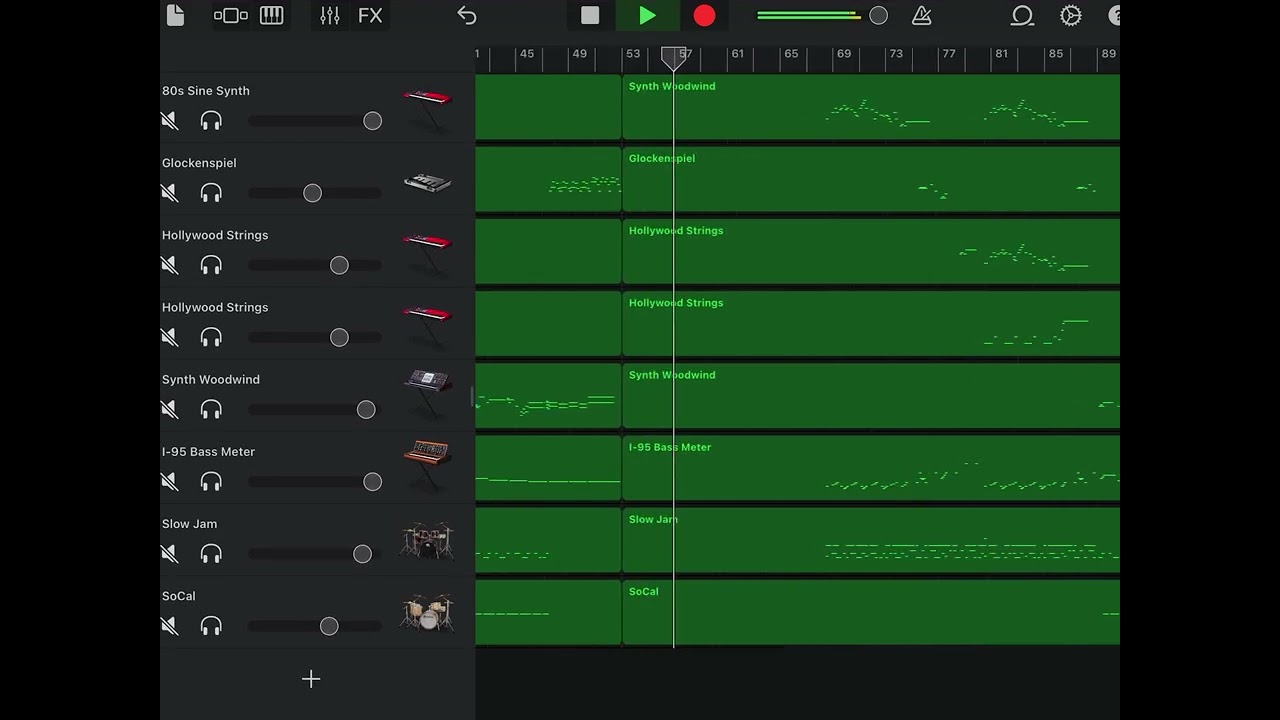This screenshot has width=1280, height=720.
Task: Select the I-95 Bass Meter region
Action: coord(871,468)
